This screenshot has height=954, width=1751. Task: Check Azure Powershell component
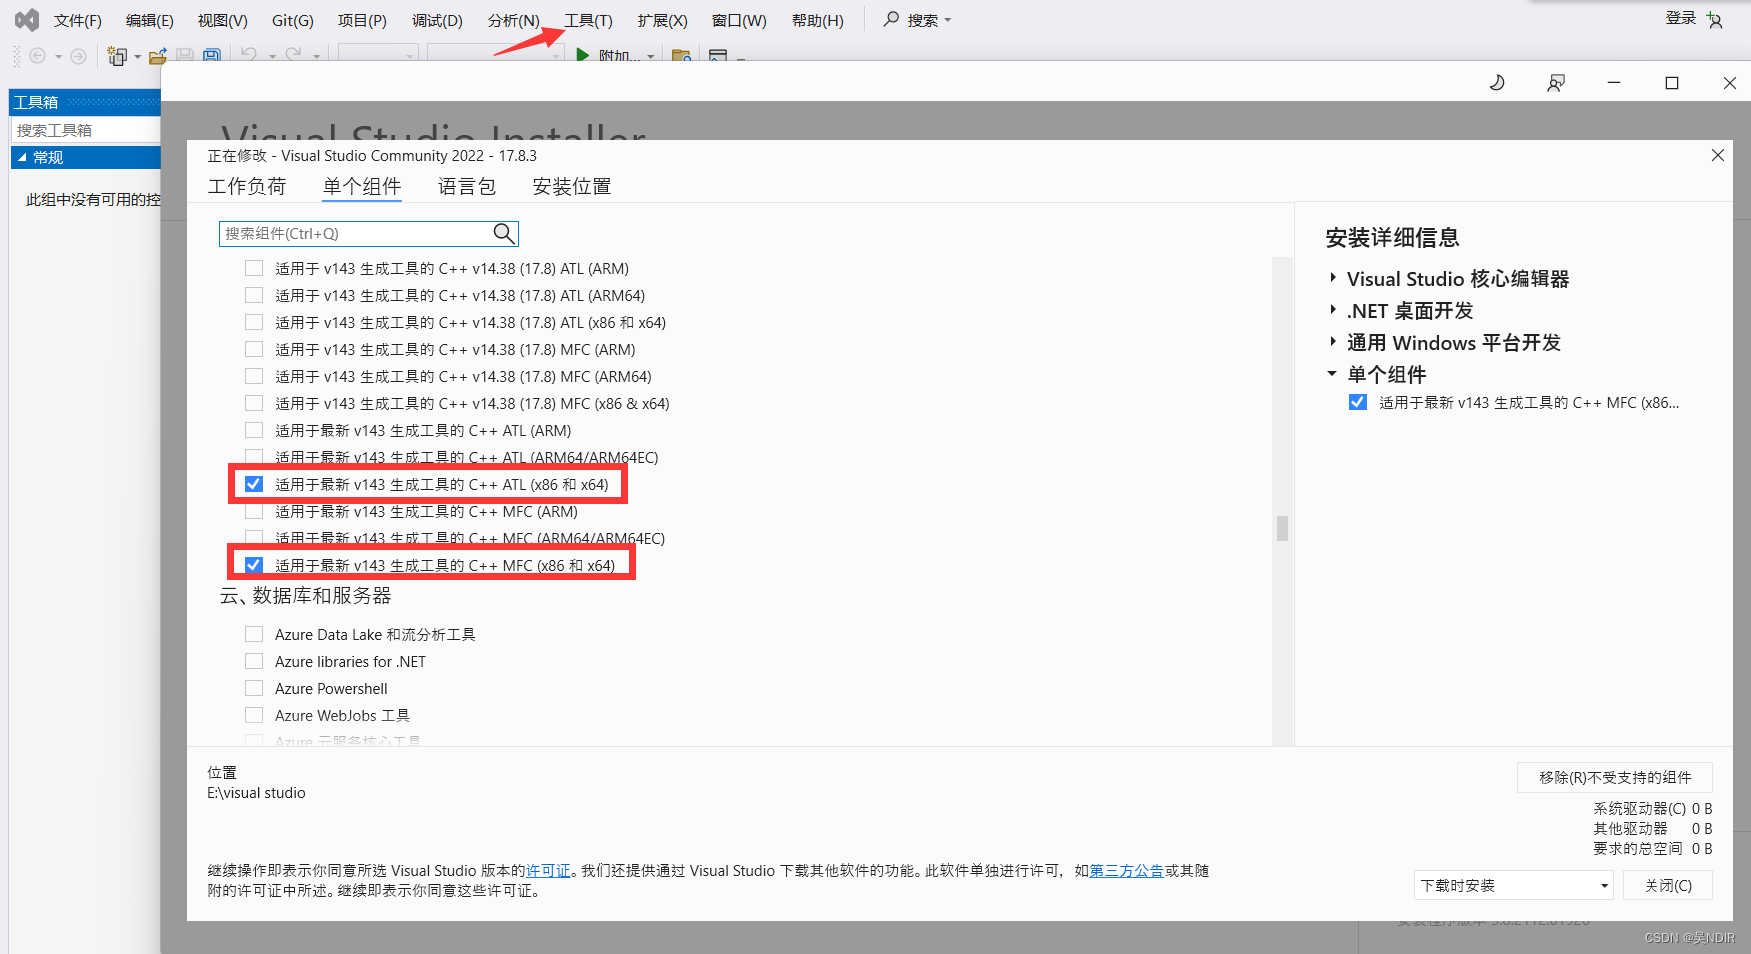(x=254, y=688)
